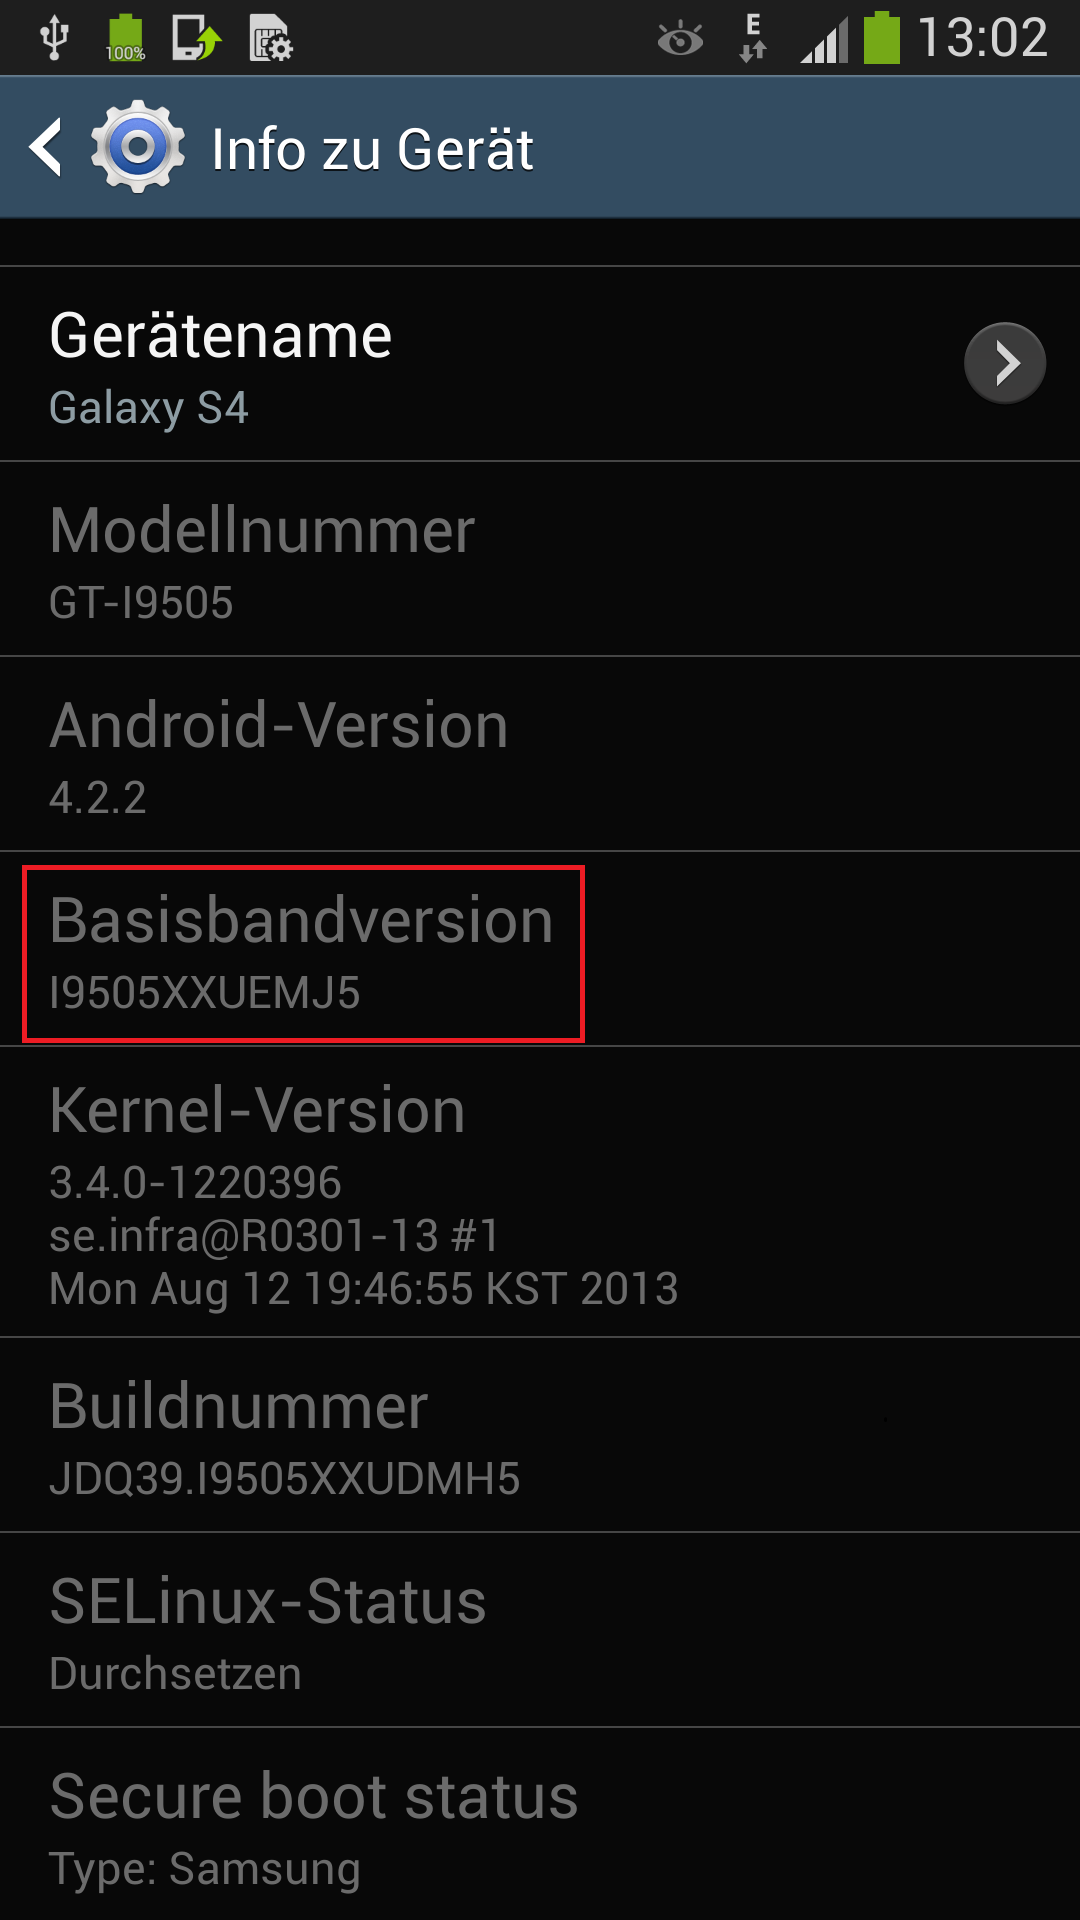Tap the Settings gear icon
1080x1920 pixels.
(x=138, y=147)
